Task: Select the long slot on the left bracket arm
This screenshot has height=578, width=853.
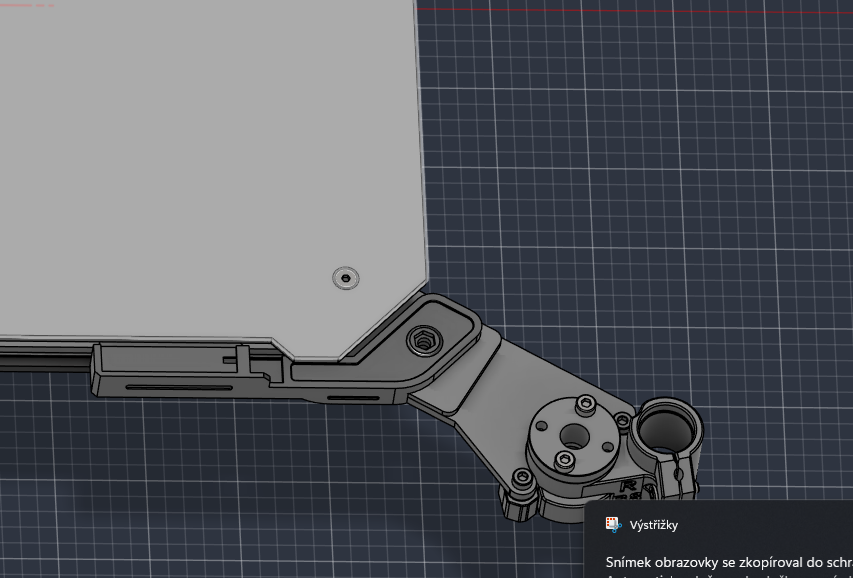Action: point(179,388)
